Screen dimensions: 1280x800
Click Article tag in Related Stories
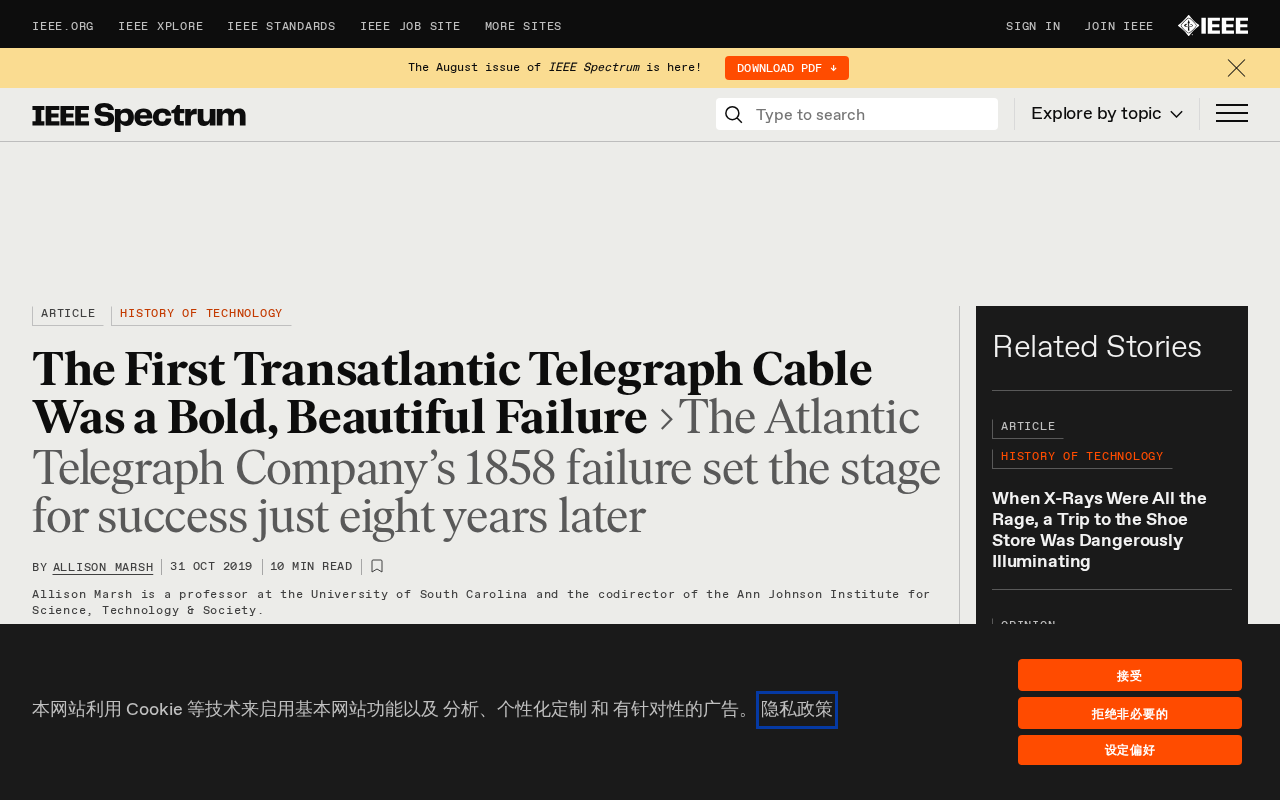click(1028, 427)
